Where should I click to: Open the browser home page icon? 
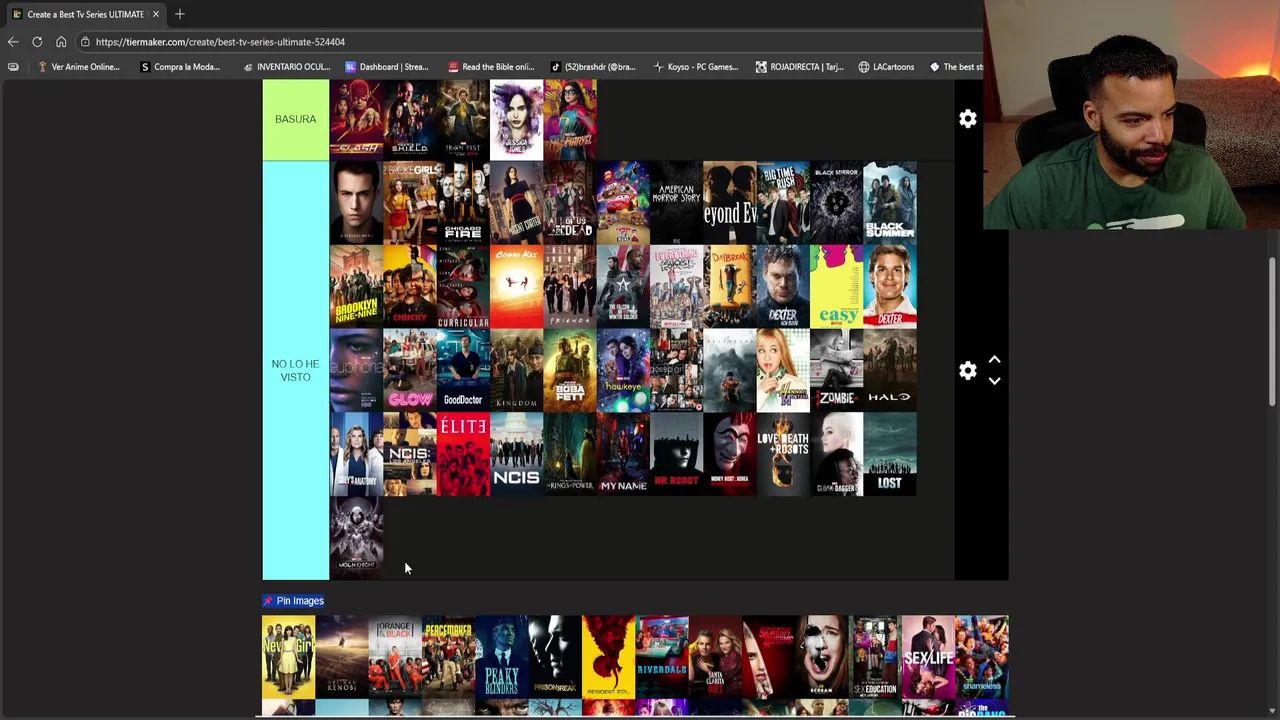61,42
